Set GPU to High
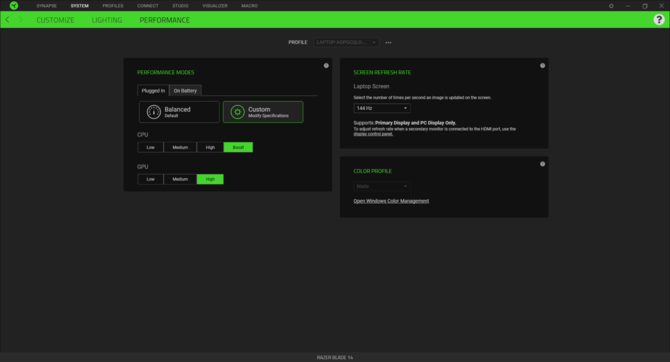The width and height of the screenshot is (670, 362). point(210,179)
